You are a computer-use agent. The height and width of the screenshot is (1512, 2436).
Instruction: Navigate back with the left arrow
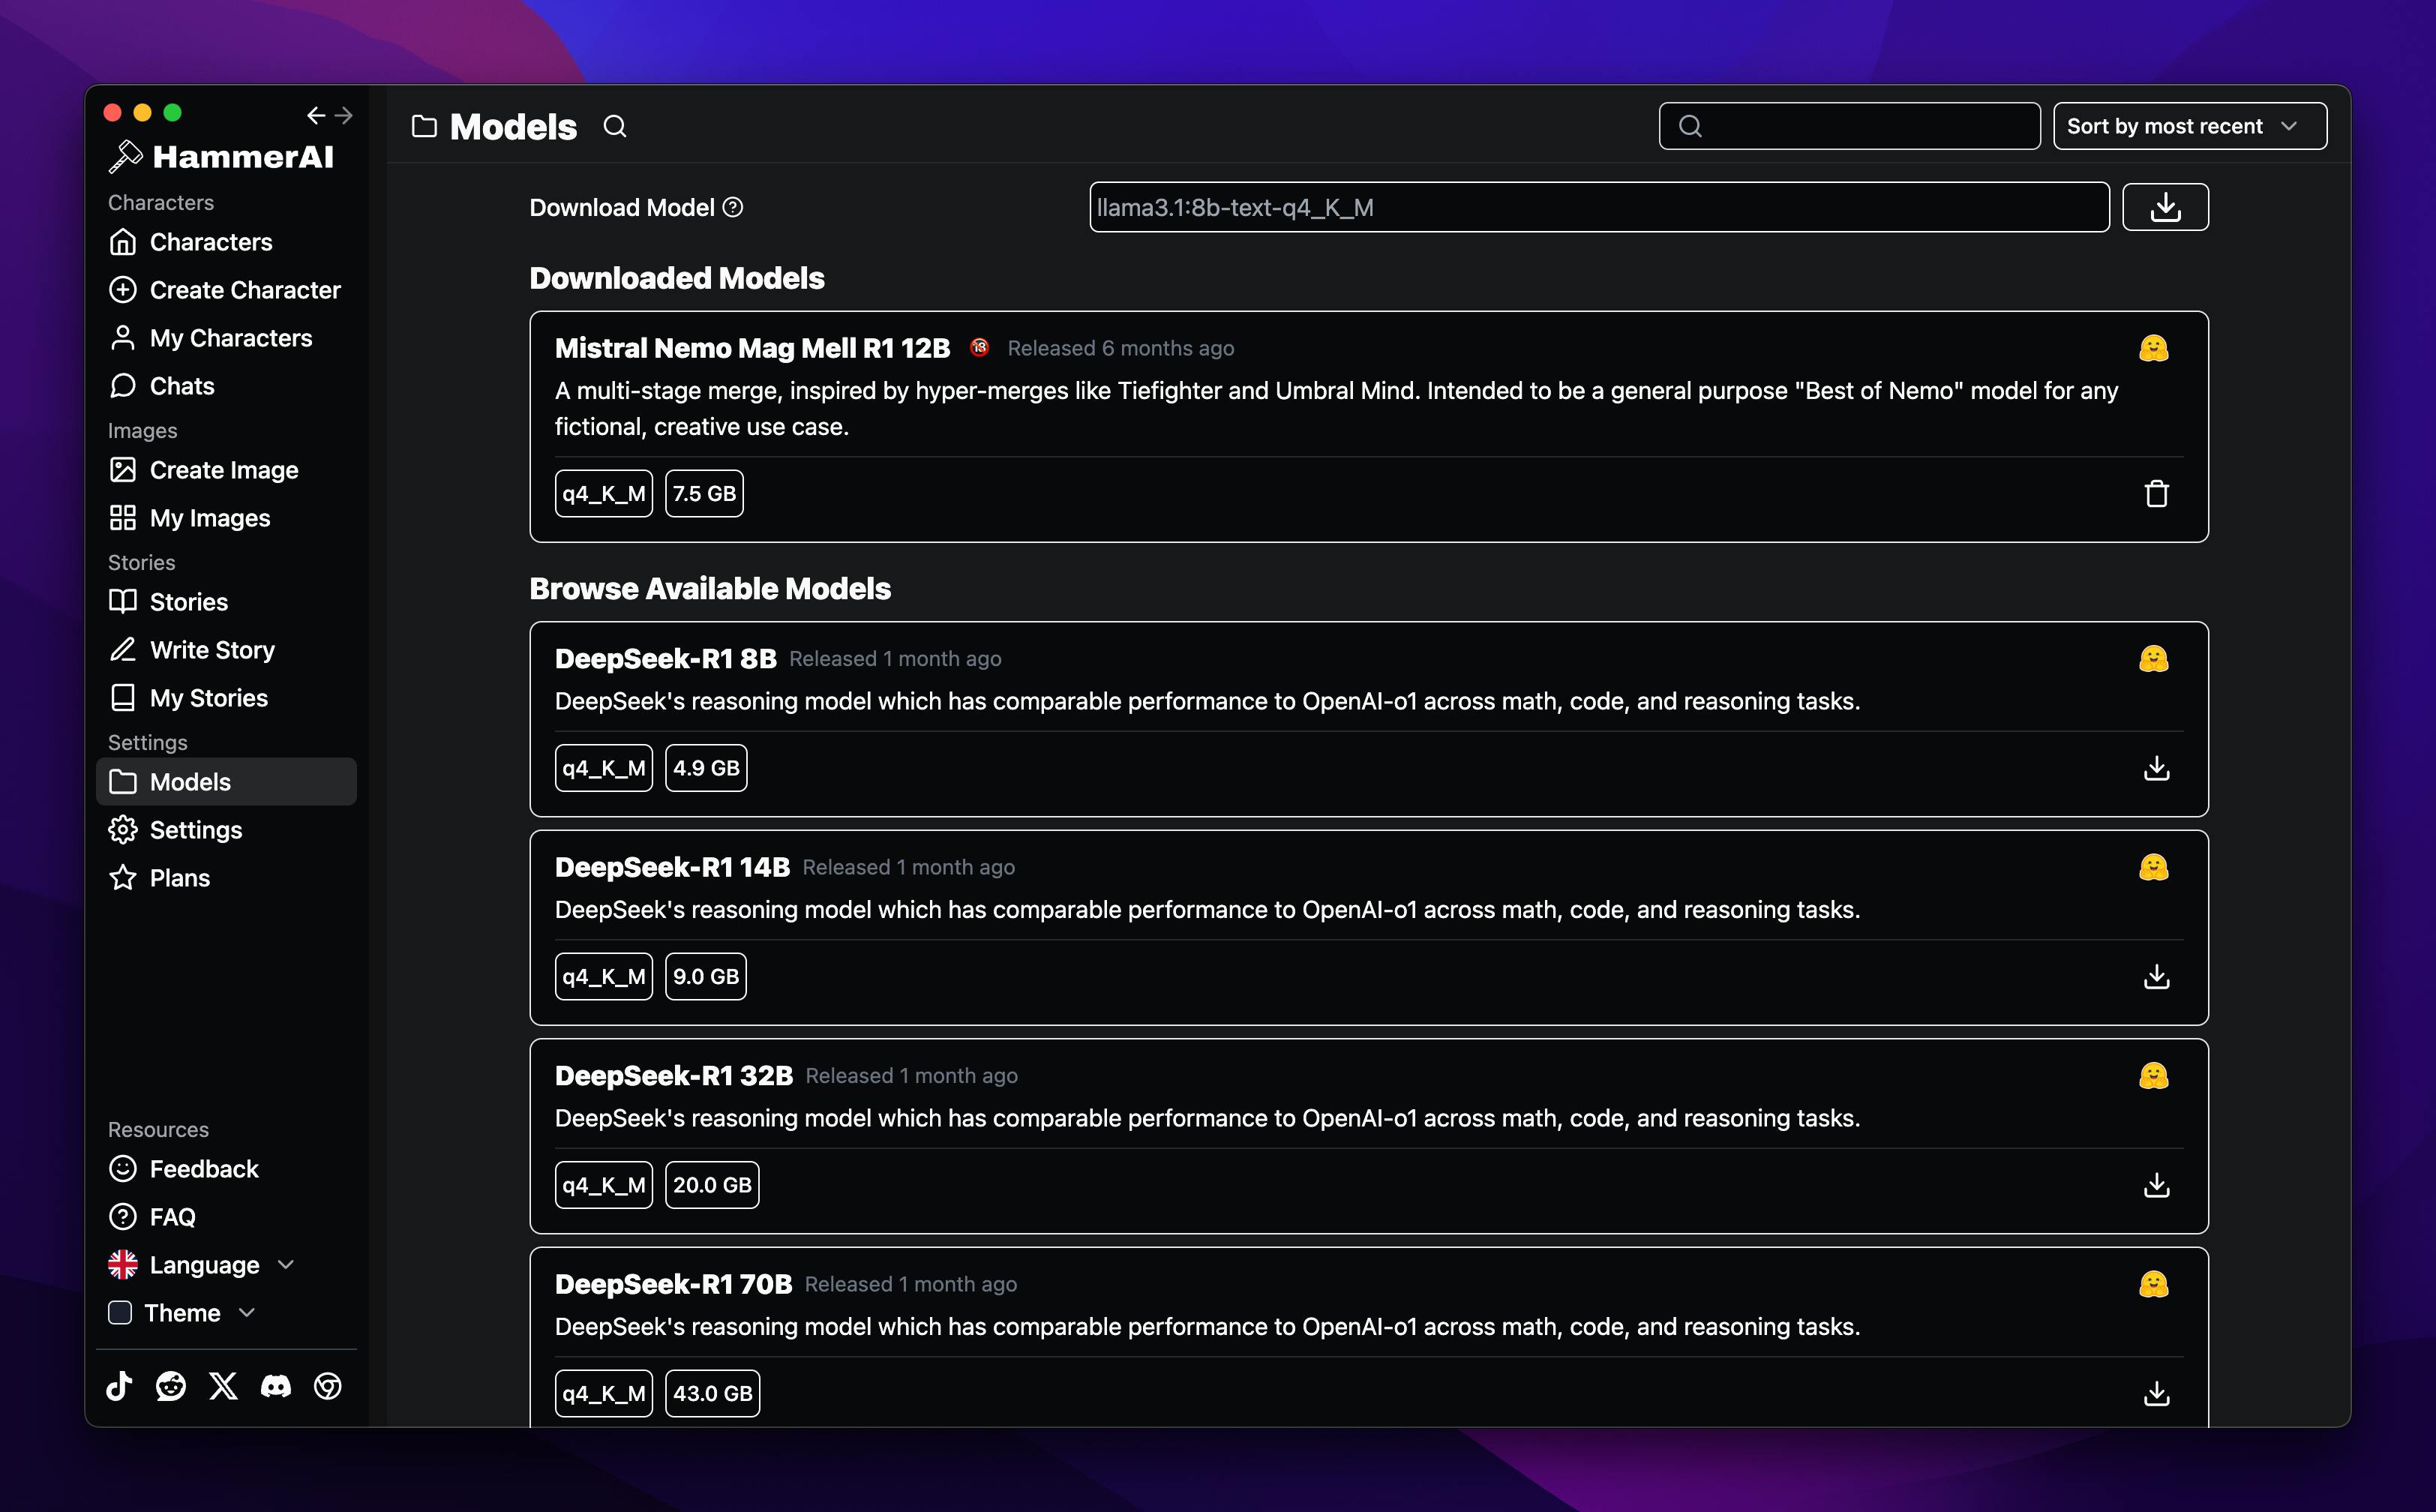[316, 116]
